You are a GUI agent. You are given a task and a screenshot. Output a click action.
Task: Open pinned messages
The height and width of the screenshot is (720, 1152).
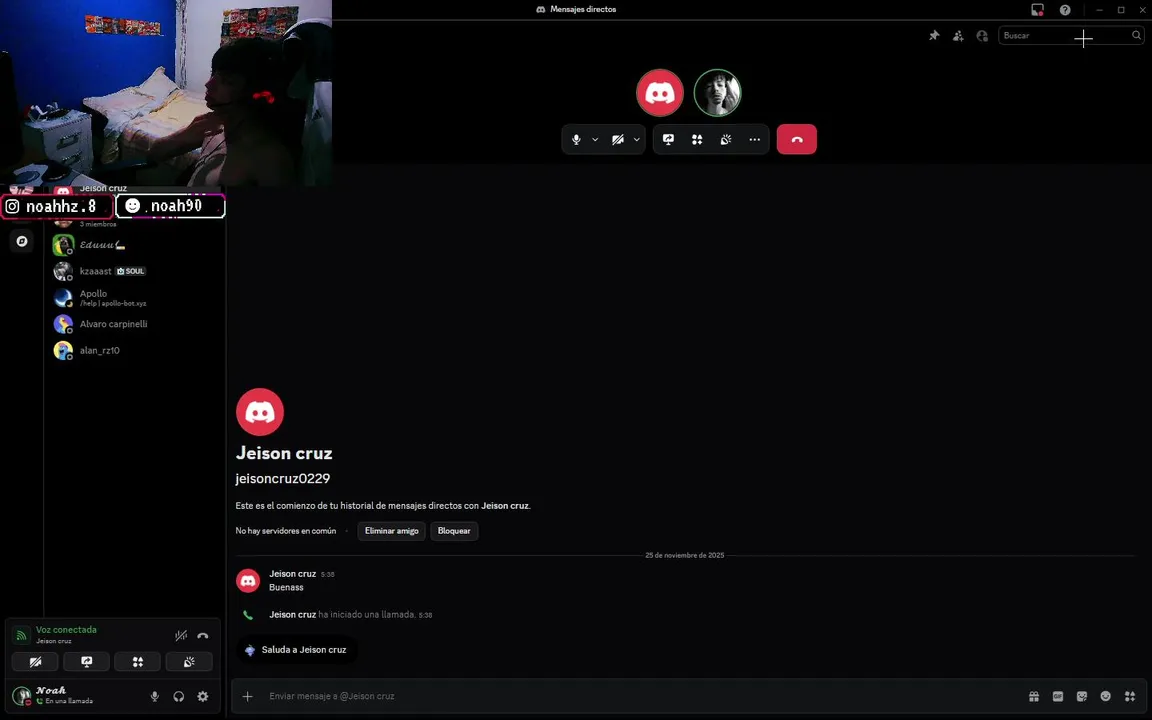934,35
